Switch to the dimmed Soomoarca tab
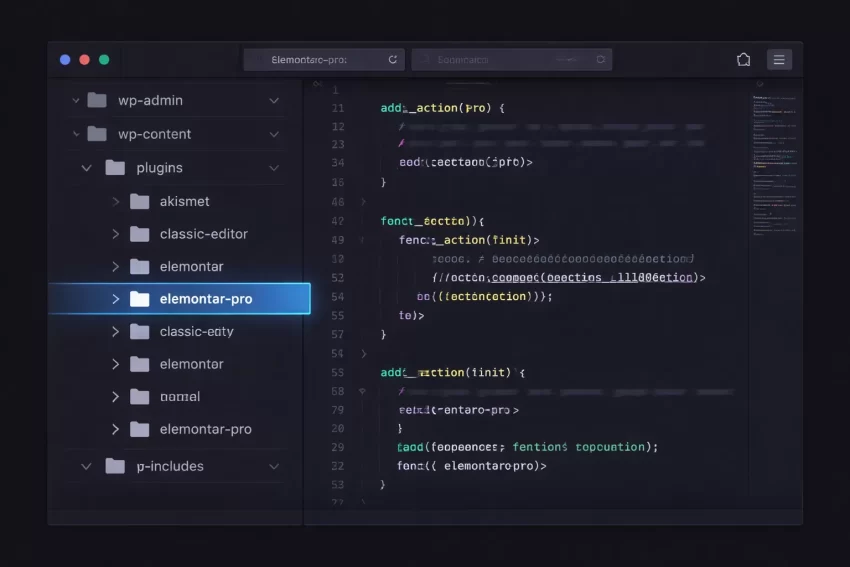Image resolution: width=850 pixels, height=567 pixels. 512,60
